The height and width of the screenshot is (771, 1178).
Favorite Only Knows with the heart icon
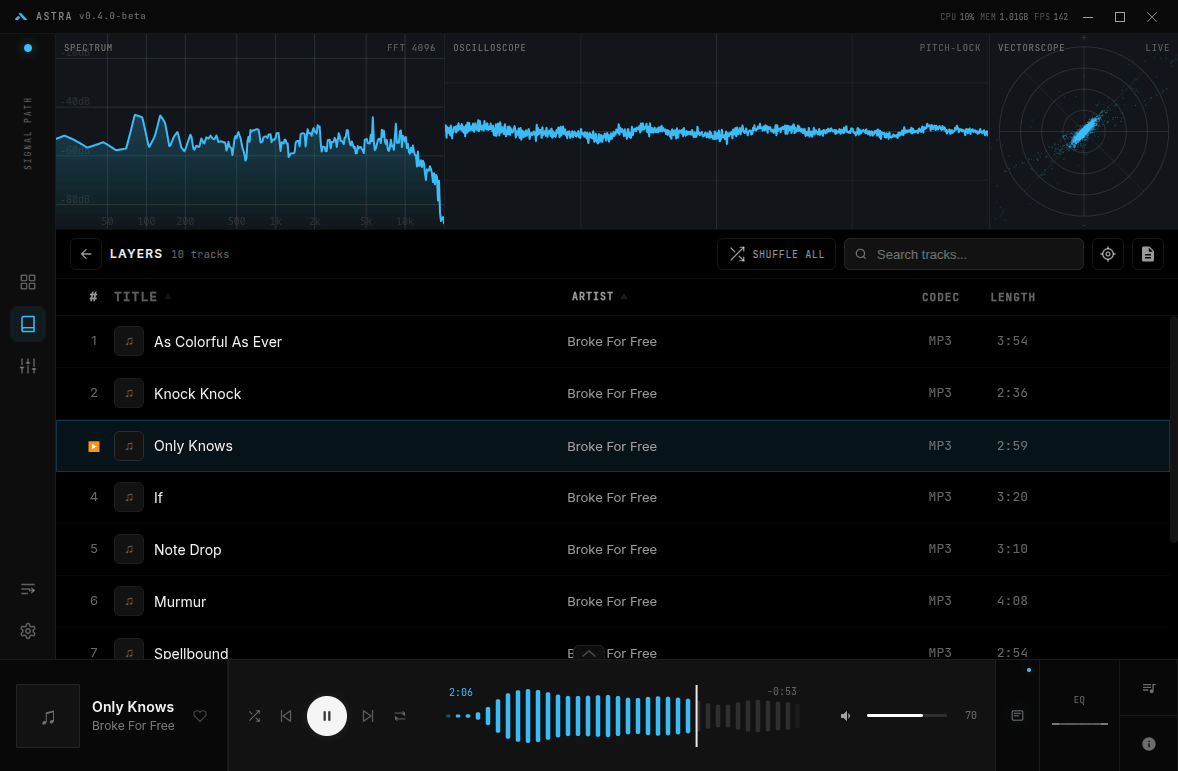coord(200,716)
